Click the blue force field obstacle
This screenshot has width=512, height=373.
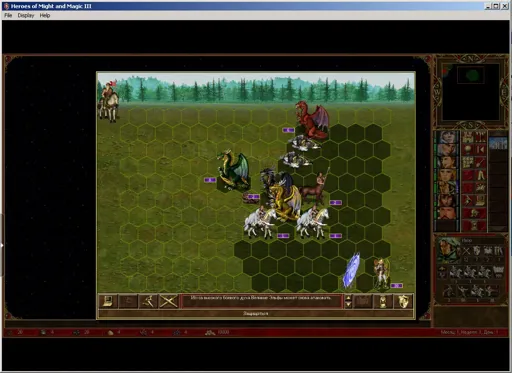pyautogui.click(x=351, y=270)
